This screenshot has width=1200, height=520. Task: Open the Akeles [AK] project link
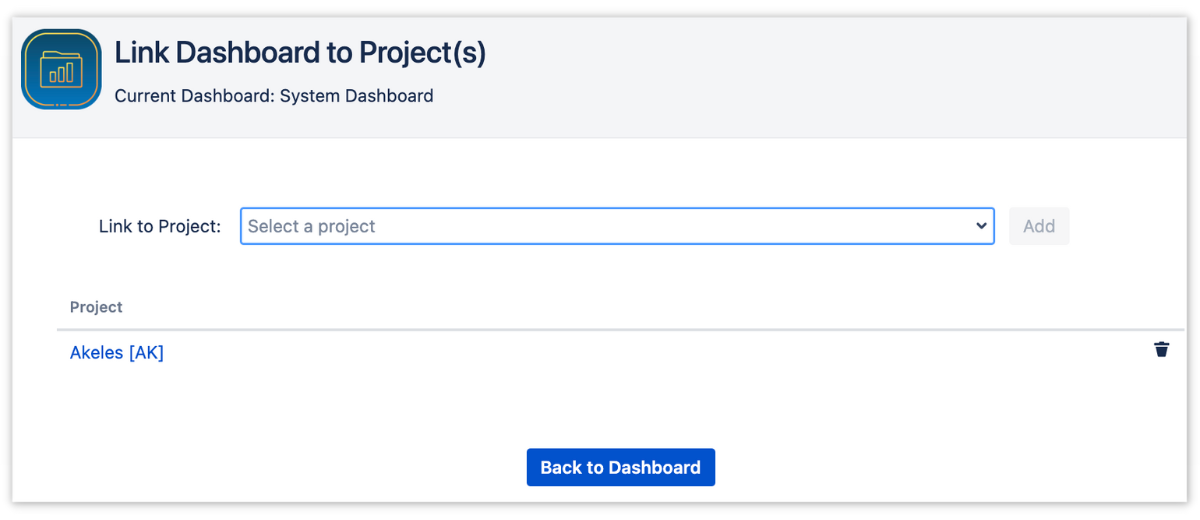[x=116, y=352]
